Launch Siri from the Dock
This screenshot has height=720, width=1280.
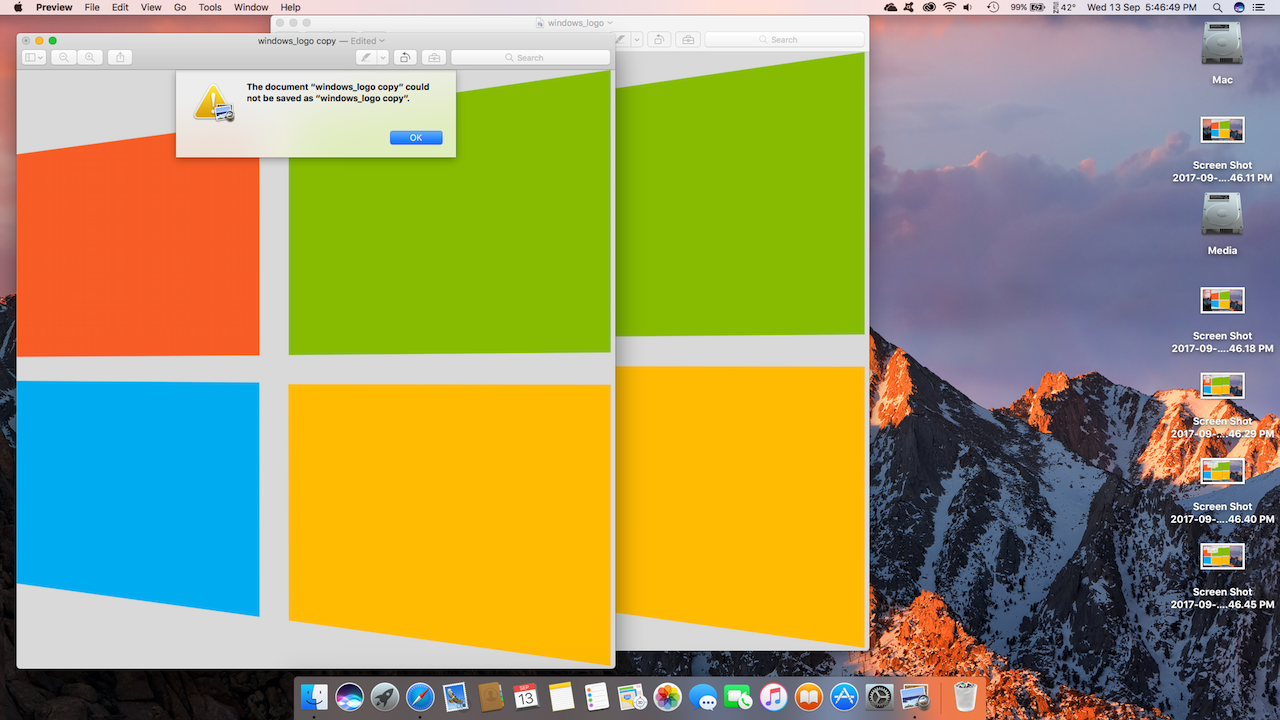(349, 696)
